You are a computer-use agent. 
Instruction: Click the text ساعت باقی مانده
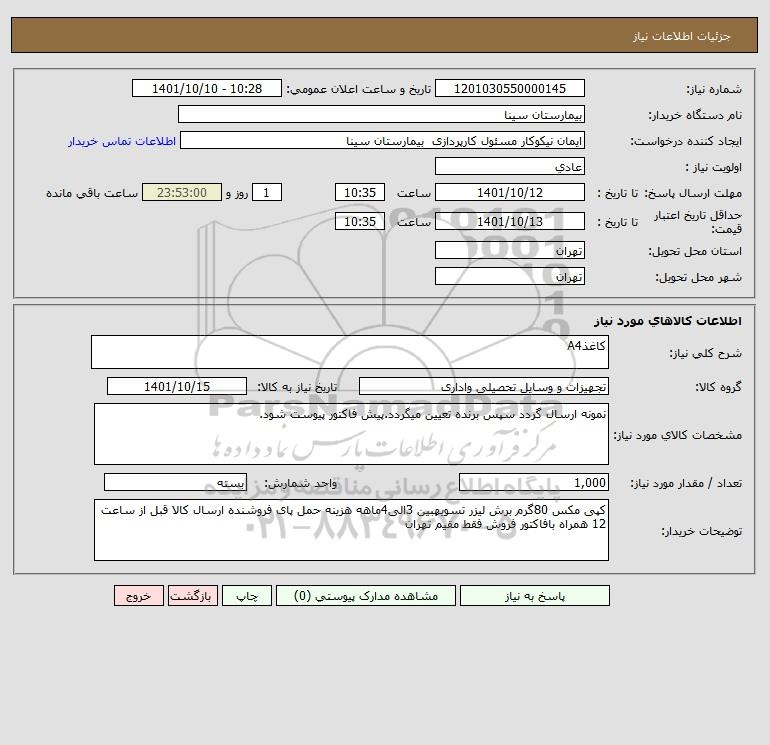tap(92, 193)
